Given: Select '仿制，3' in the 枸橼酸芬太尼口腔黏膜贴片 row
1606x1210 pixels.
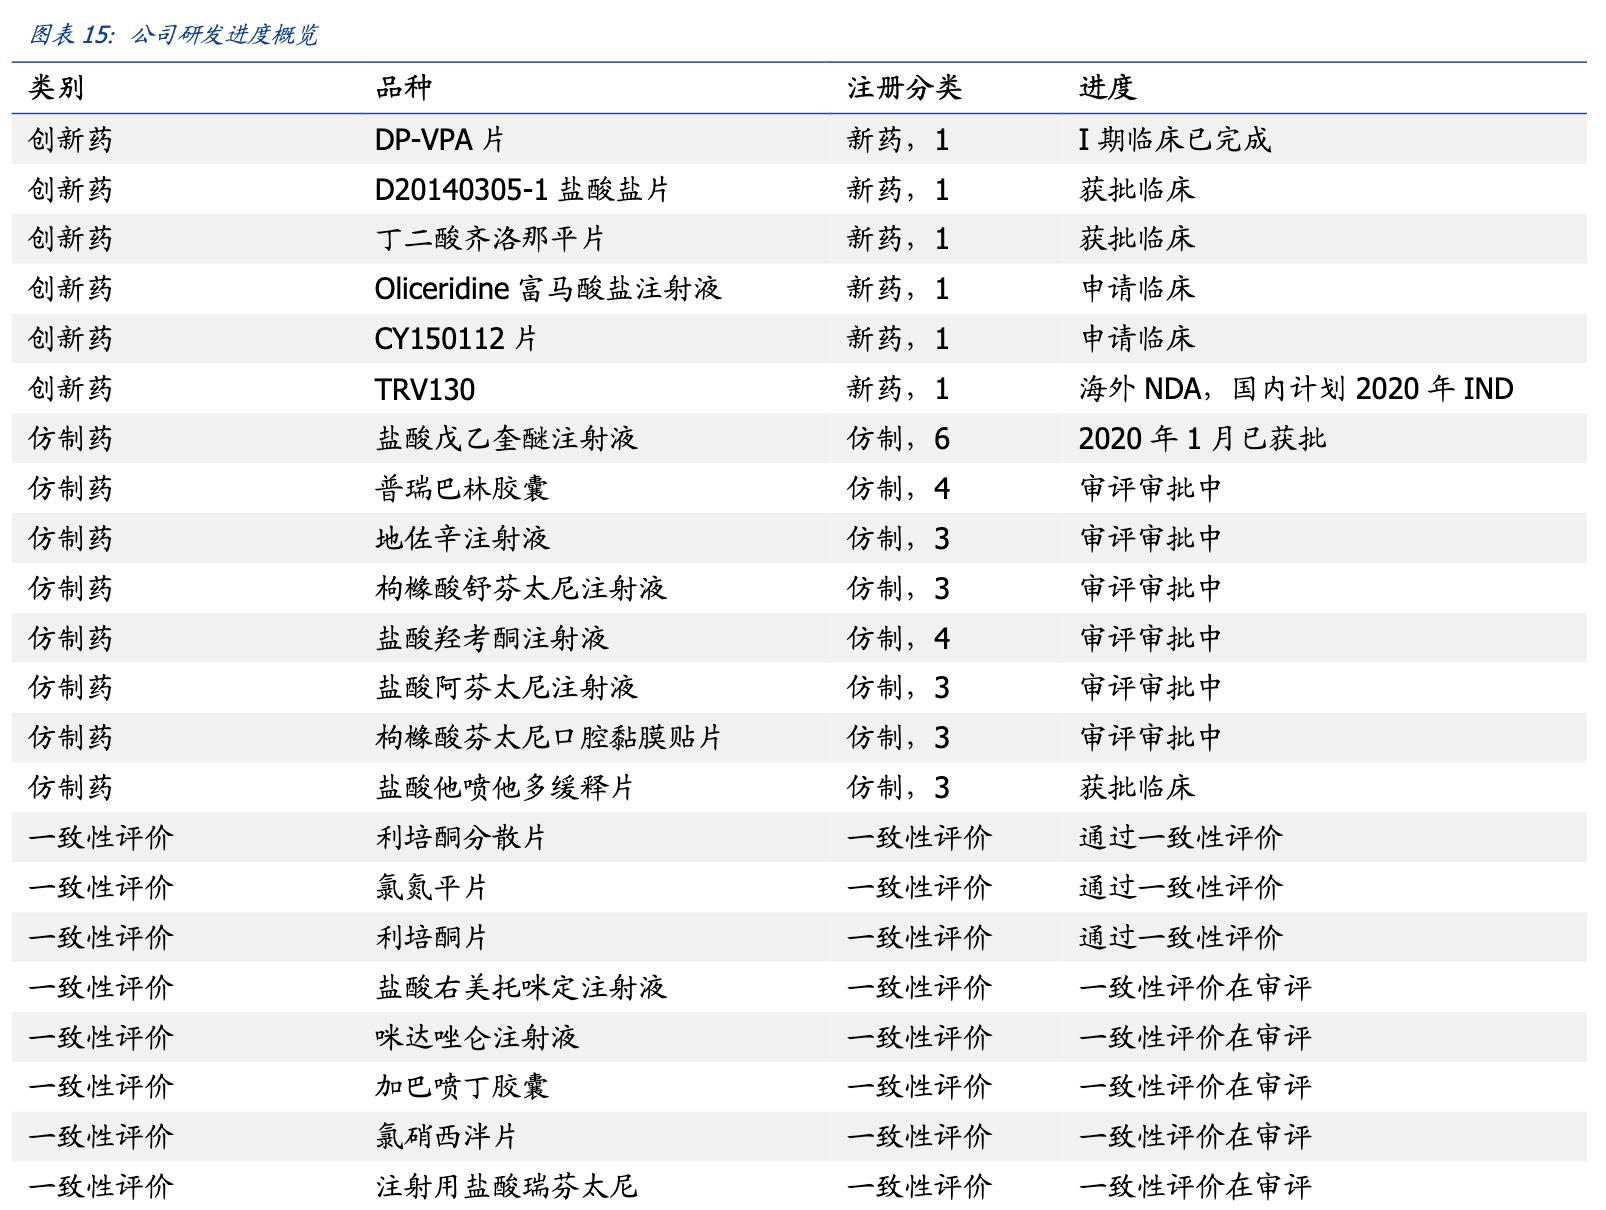Looking at the screenshot, I should click(899, 738).
